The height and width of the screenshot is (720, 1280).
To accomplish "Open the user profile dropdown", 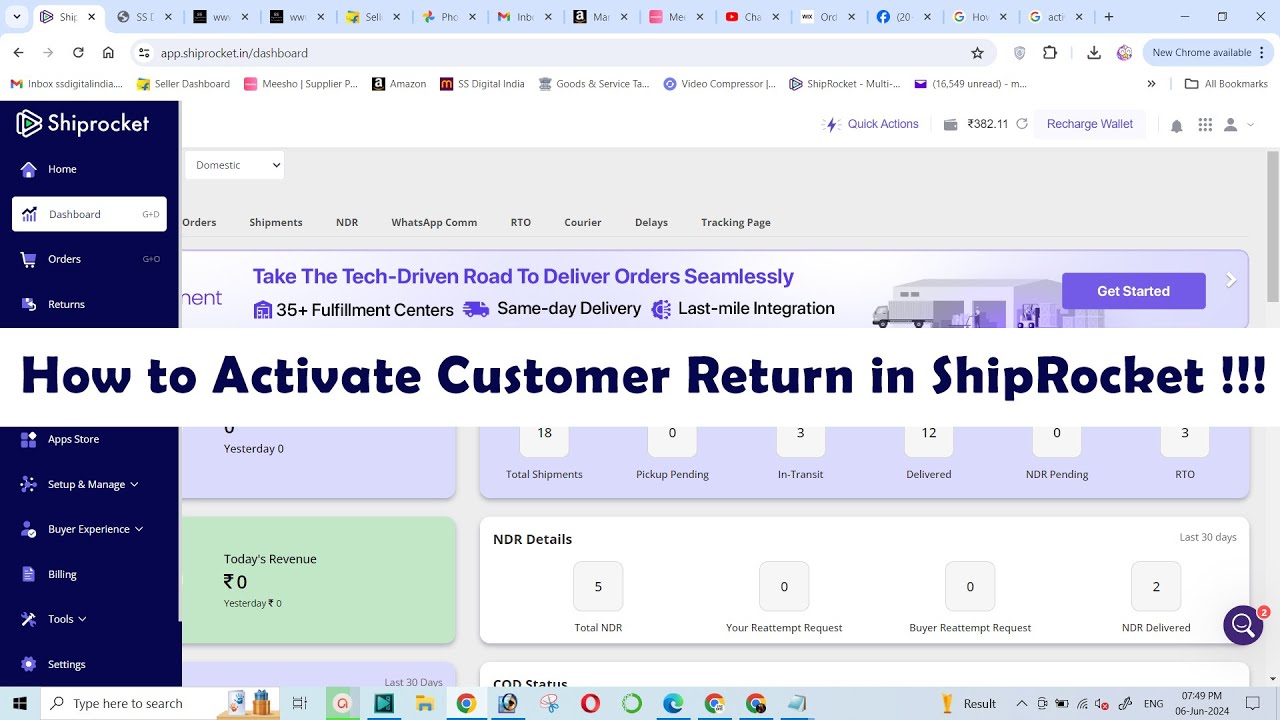I will (x=1238, y=125).
